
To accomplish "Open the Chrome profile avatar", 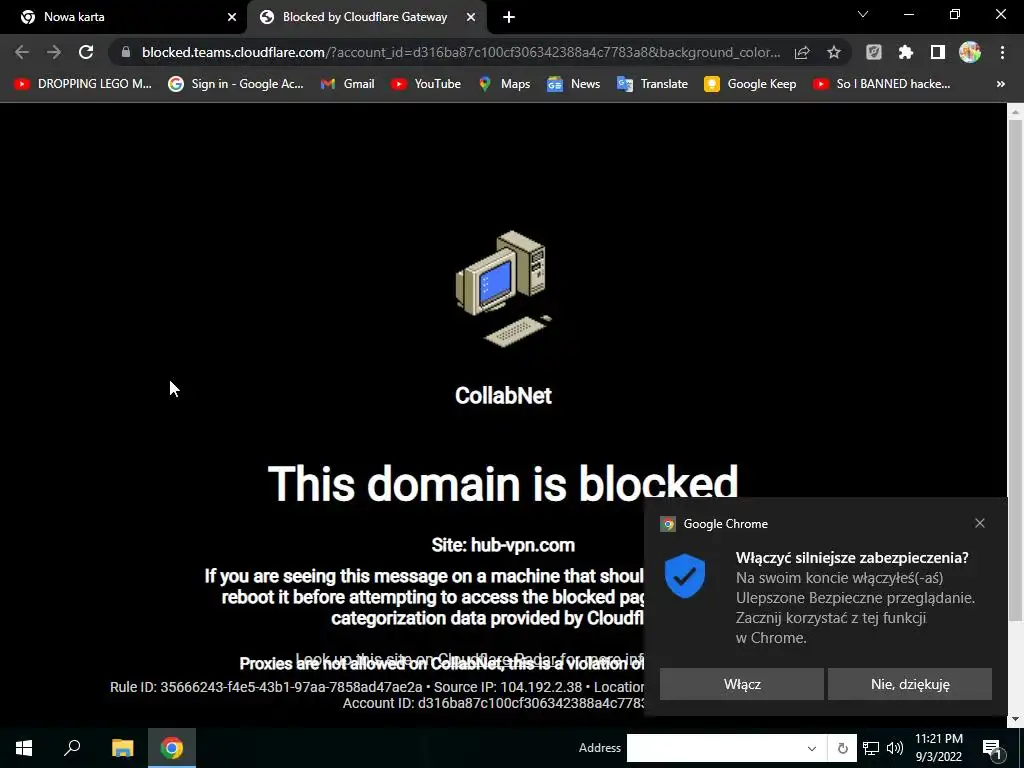I will click(970, 52).
